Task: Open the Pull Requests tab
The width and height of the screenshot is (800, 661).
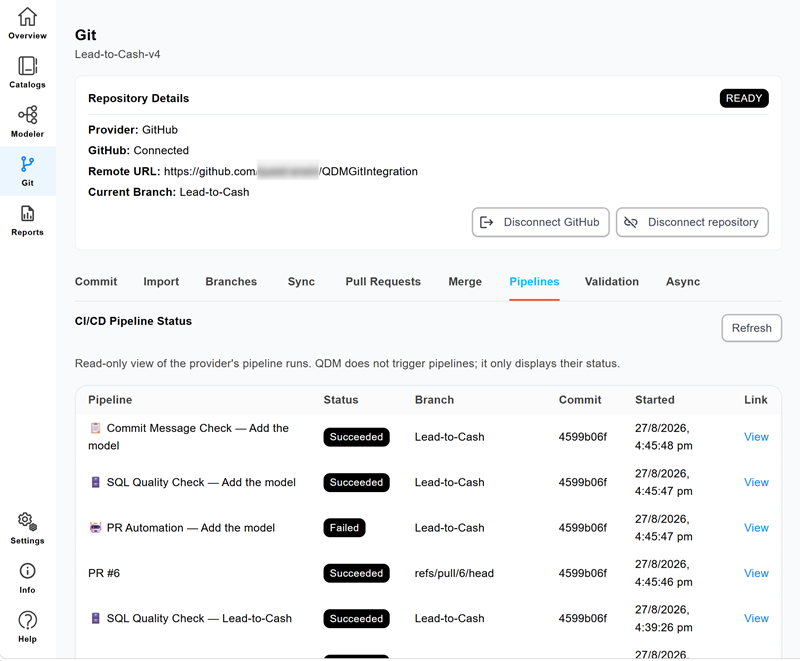Action: 383,282
